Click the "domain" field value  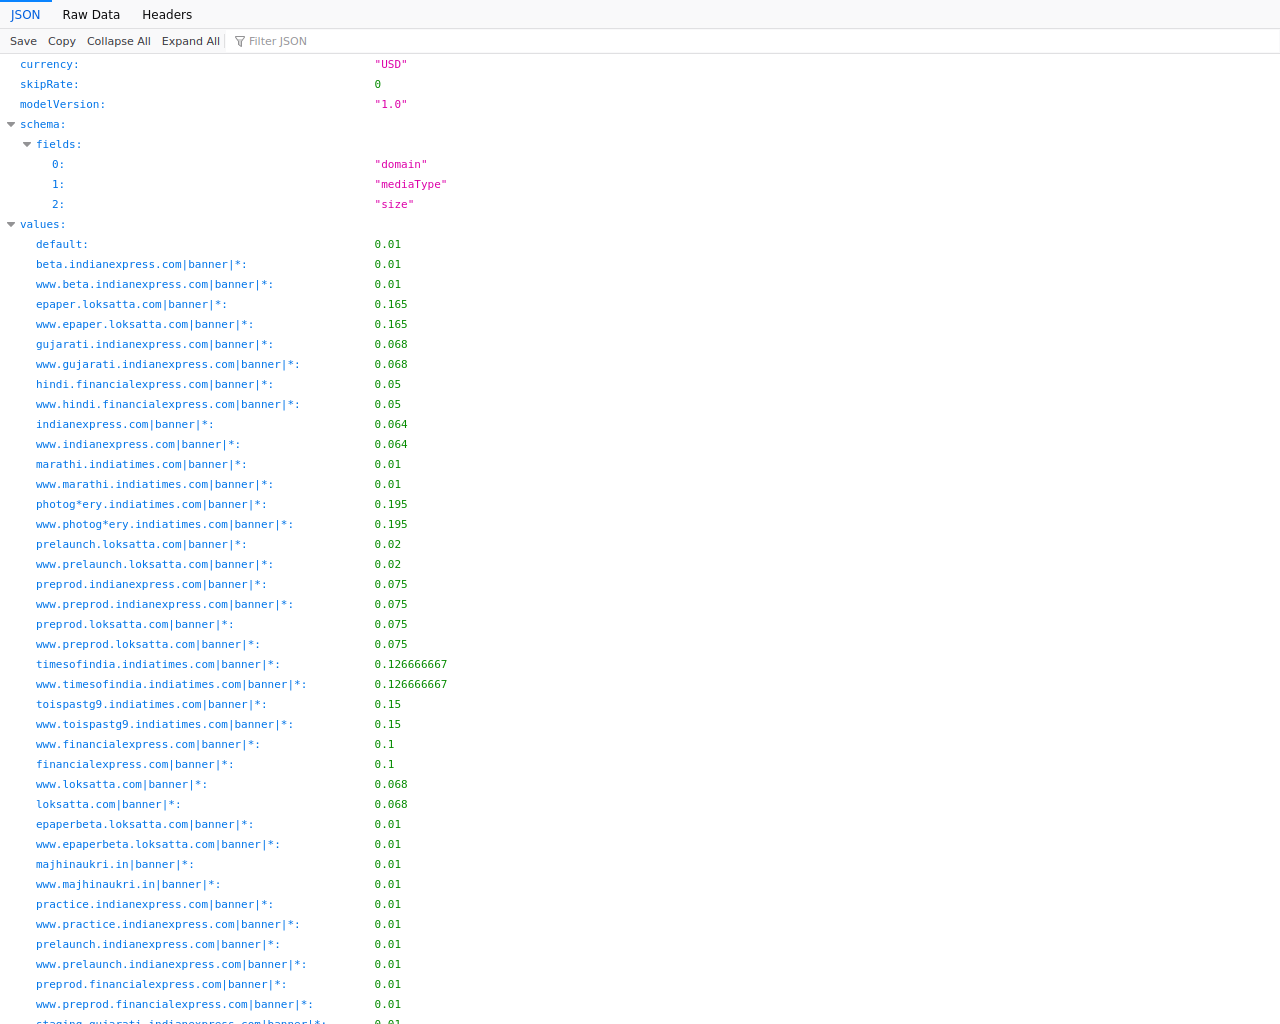(x=401, y=164)
